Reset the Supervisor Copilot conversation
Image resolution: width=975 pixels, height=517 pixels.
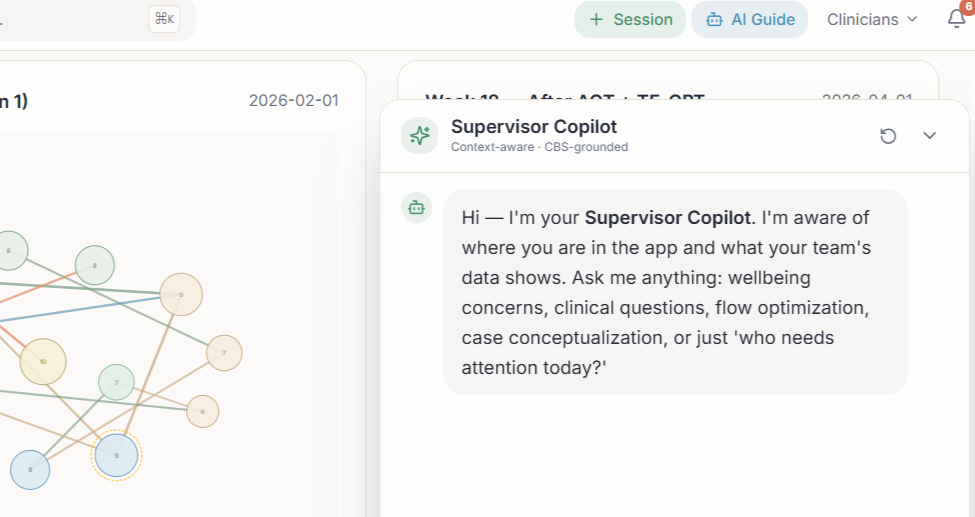click(x=888, y=135)
